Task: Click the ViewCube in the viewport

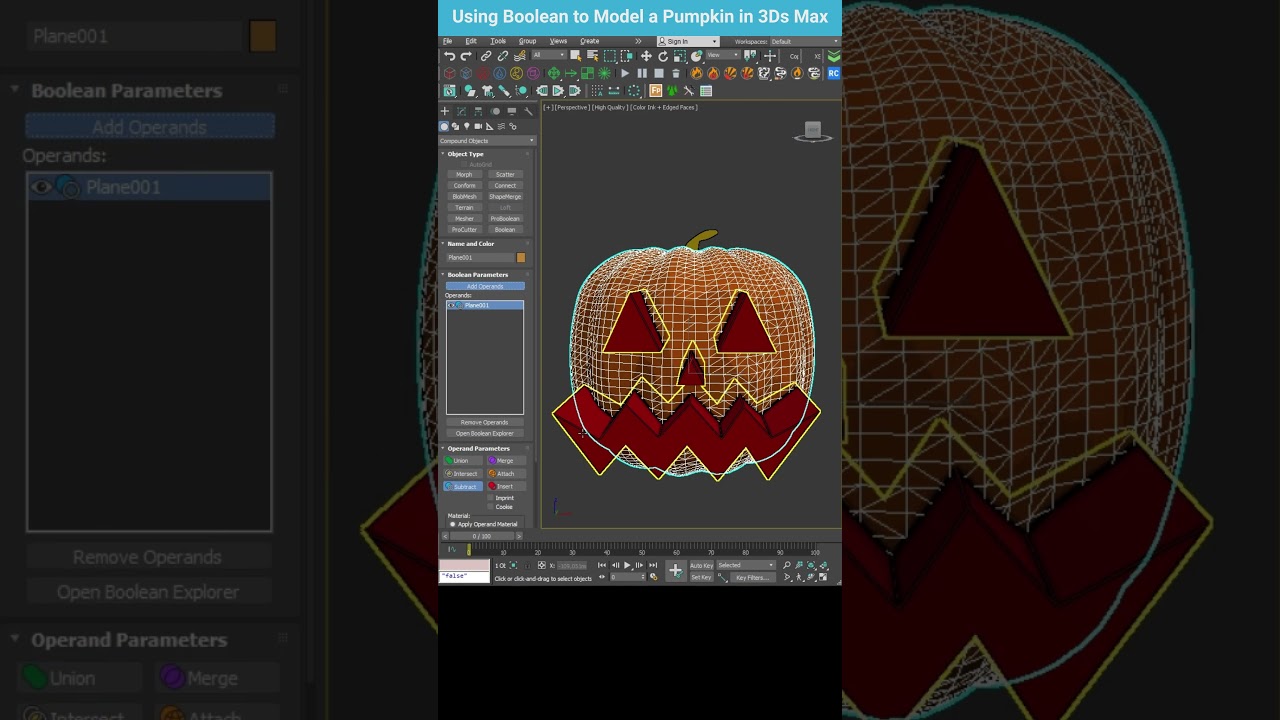Action: pos(813,132)
